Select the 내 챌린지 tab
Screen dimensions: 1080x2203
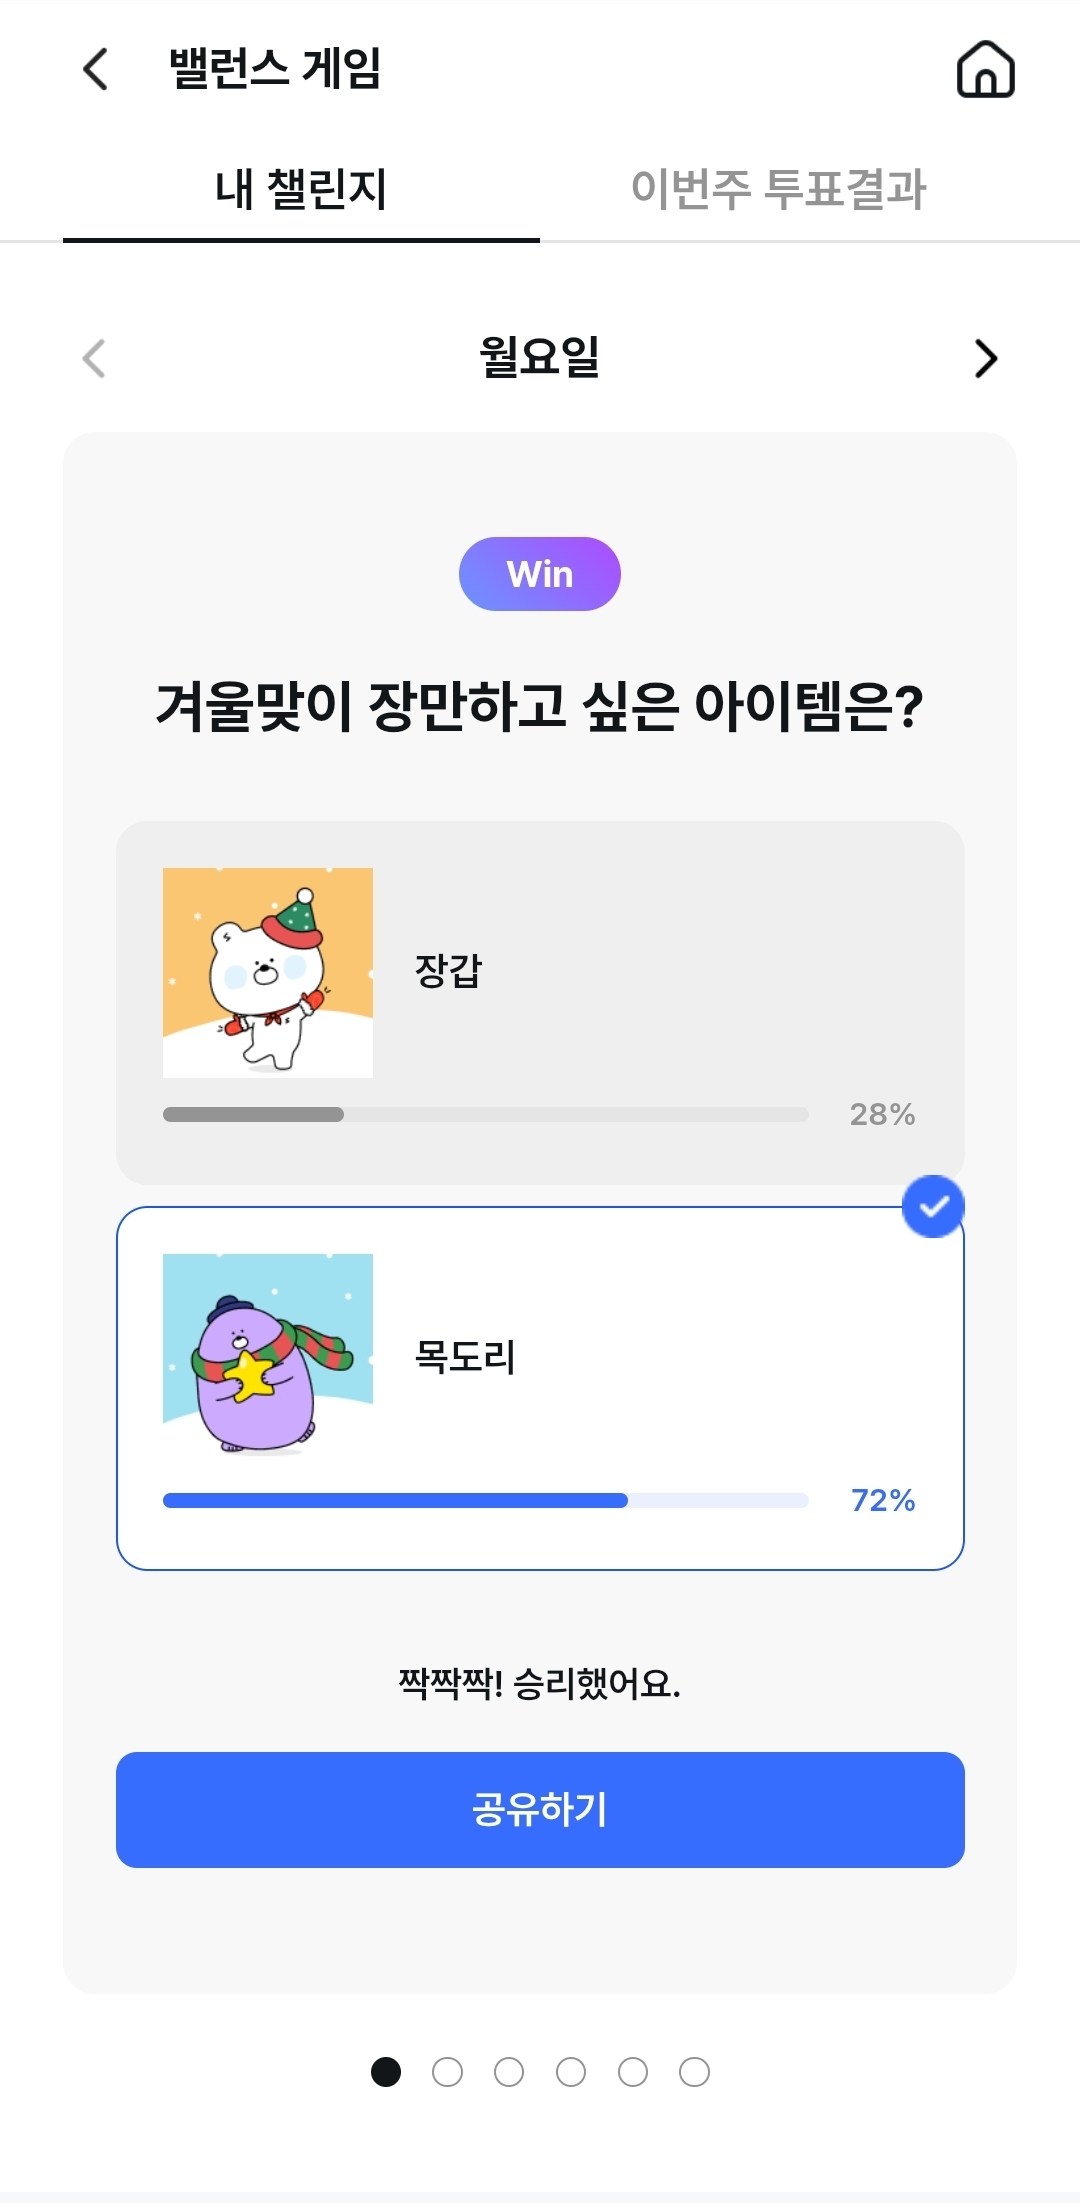tap(301, 189)
